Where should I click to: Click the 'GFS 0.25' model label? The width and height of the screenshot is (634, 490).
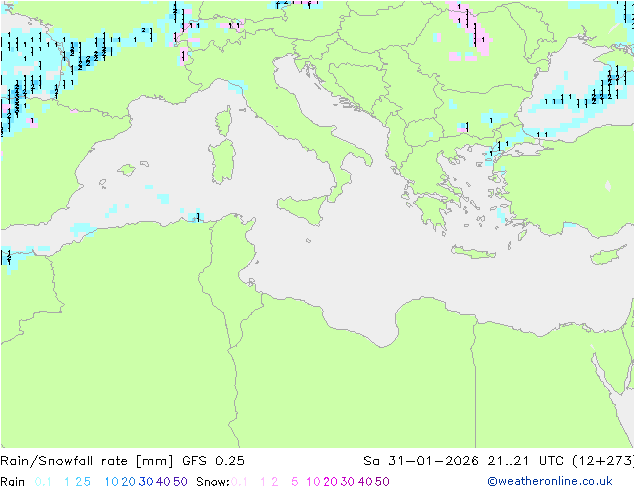[x=213, y=461]
